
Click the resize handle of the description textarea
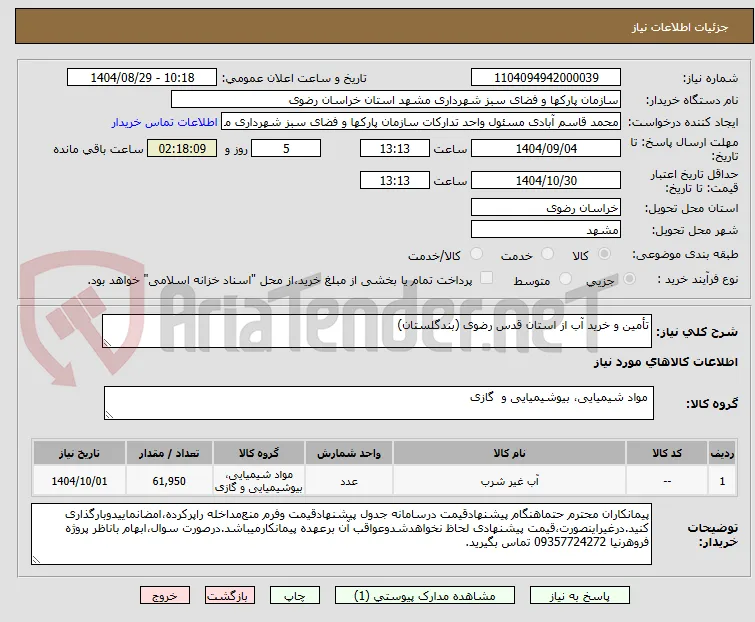click(x=107, y=343)
